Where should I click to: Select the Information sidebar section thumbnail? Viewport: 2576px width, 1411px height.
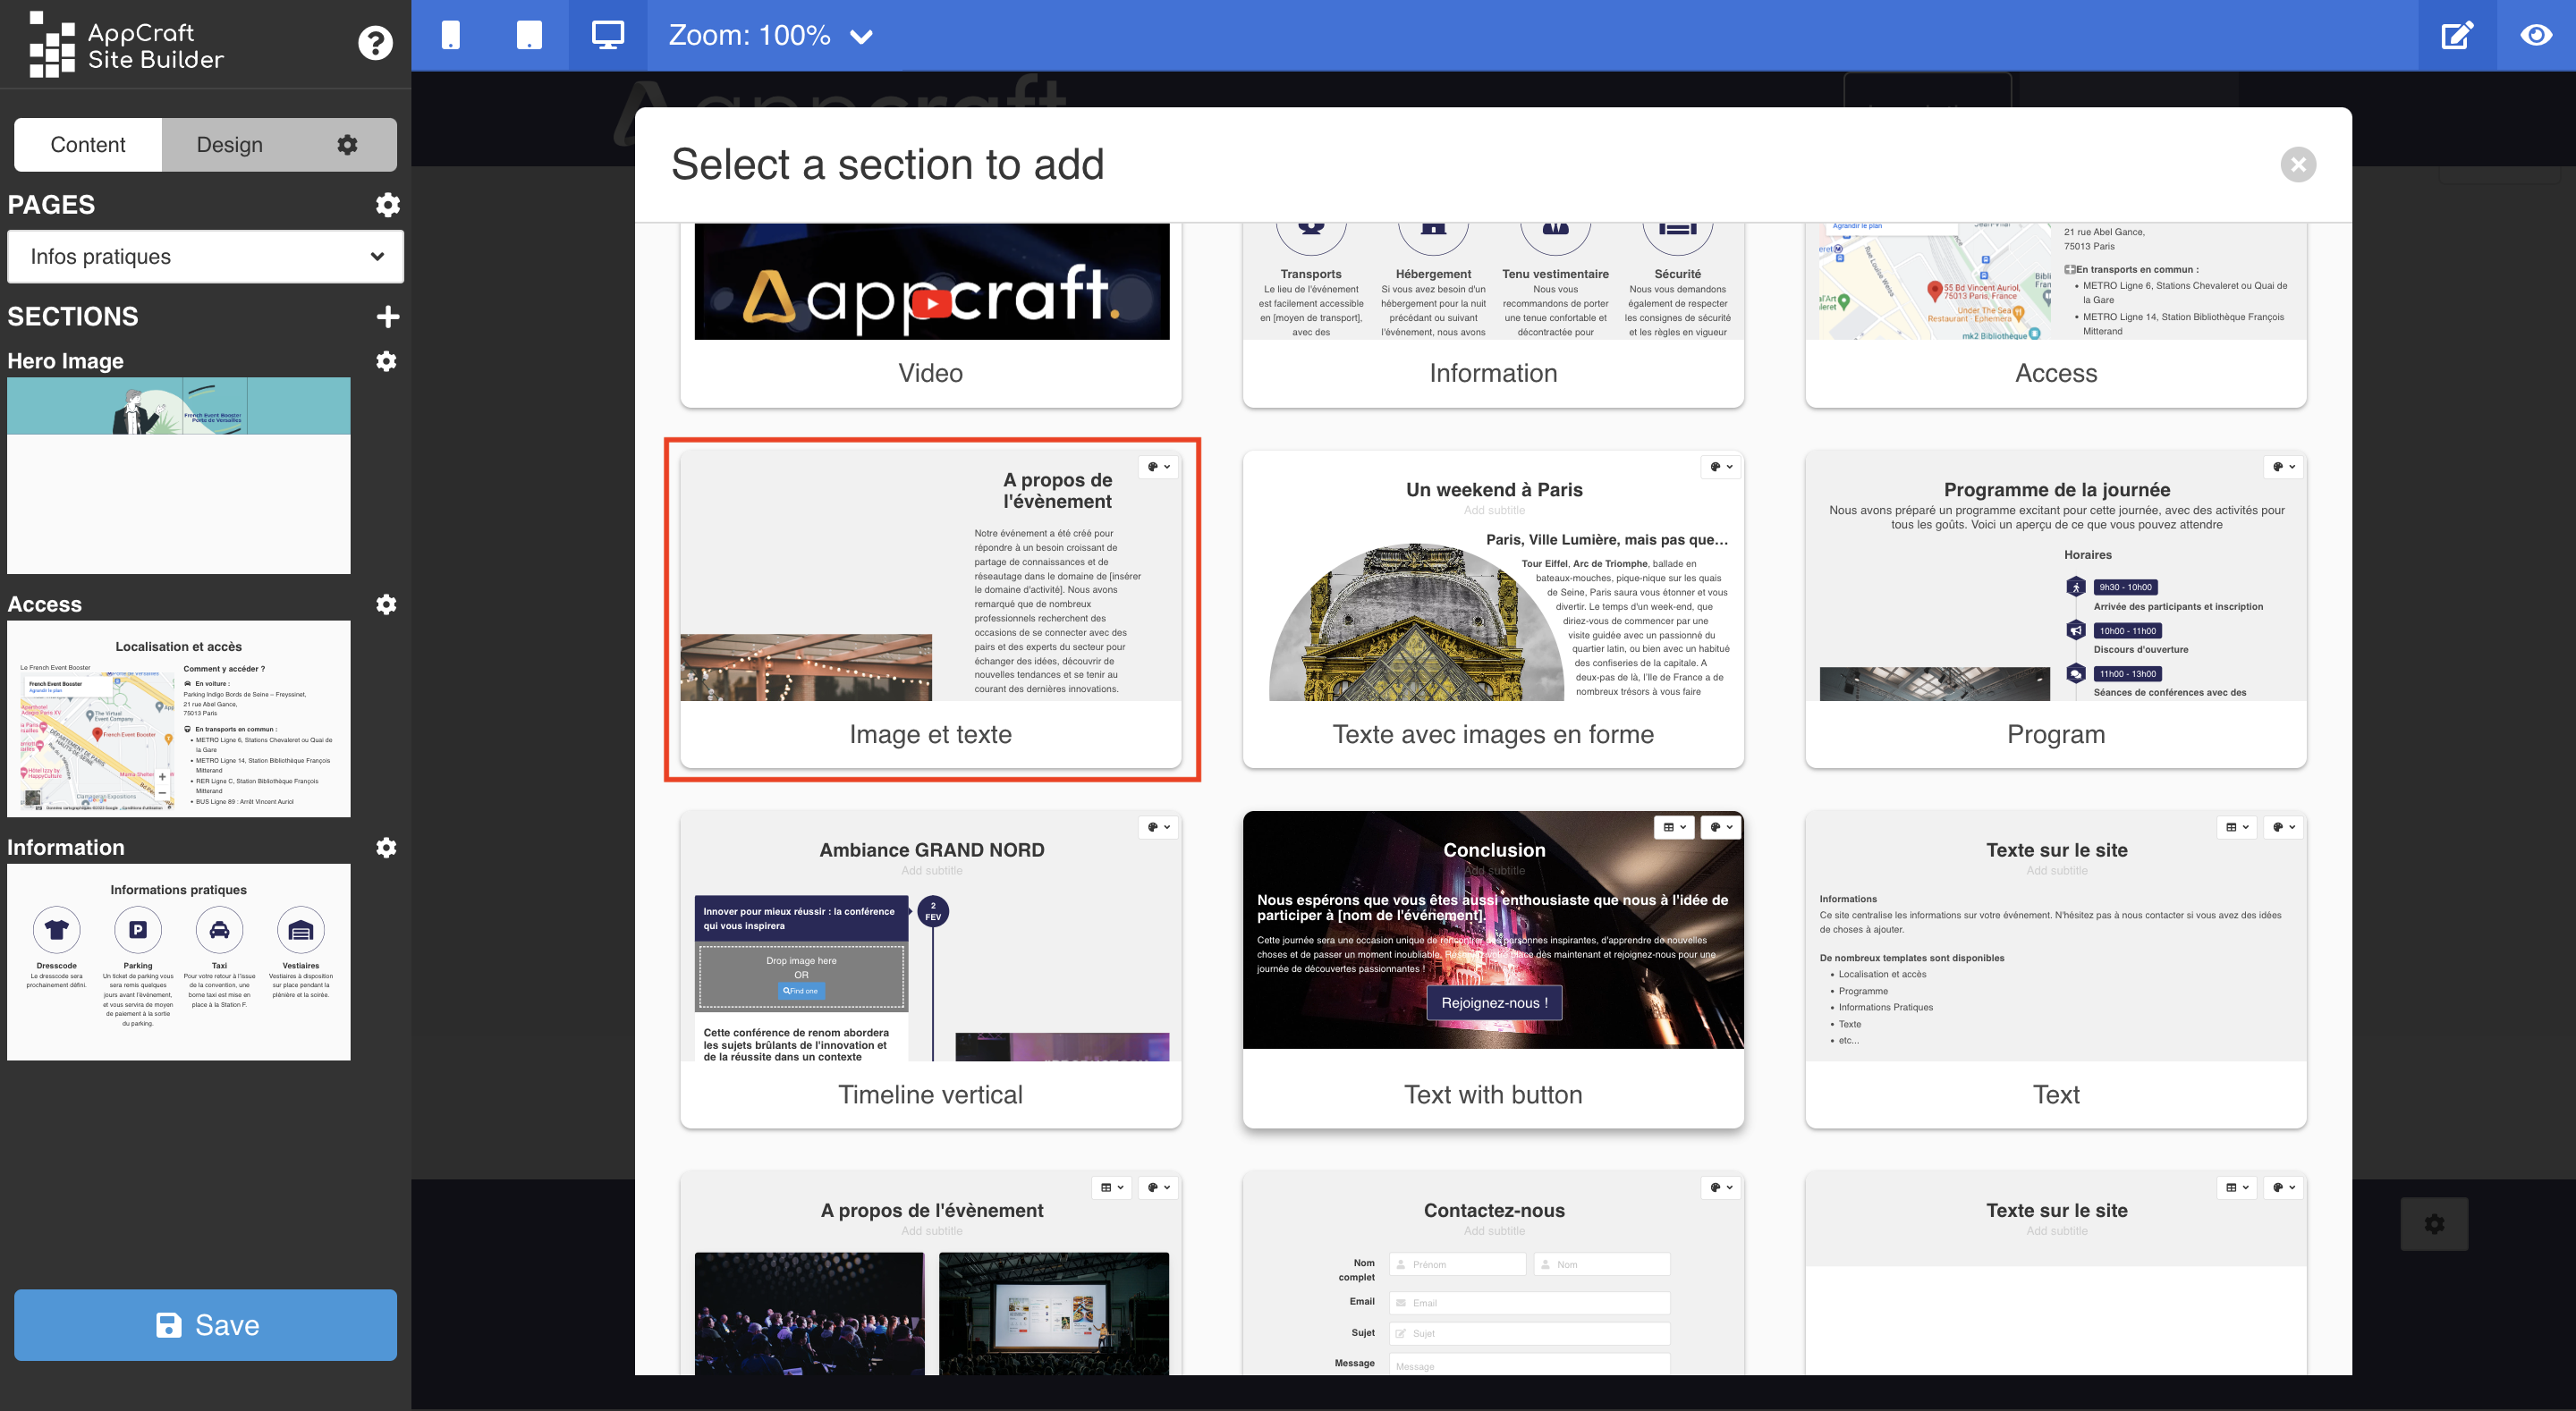click(179, 961)
